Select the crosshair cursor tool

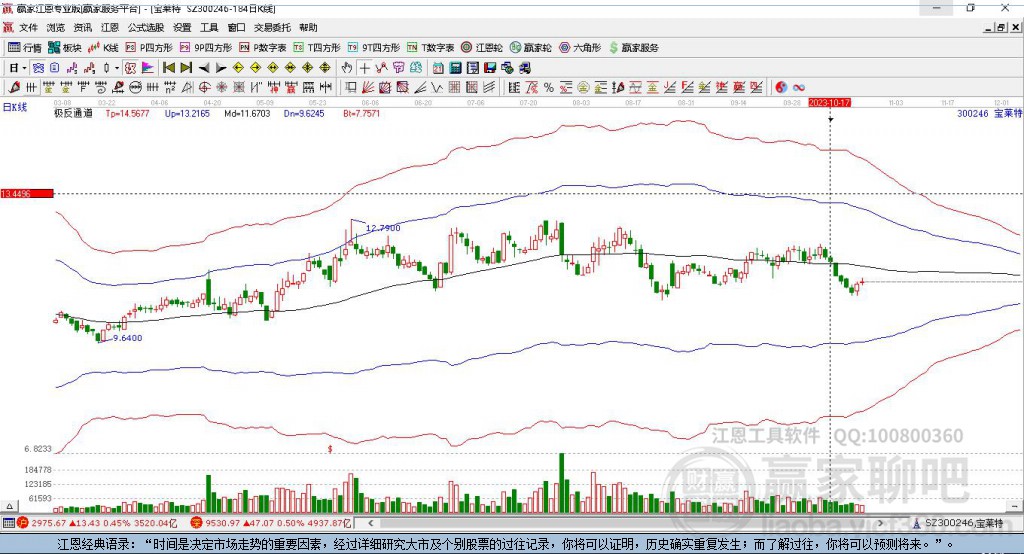[364, 68]
